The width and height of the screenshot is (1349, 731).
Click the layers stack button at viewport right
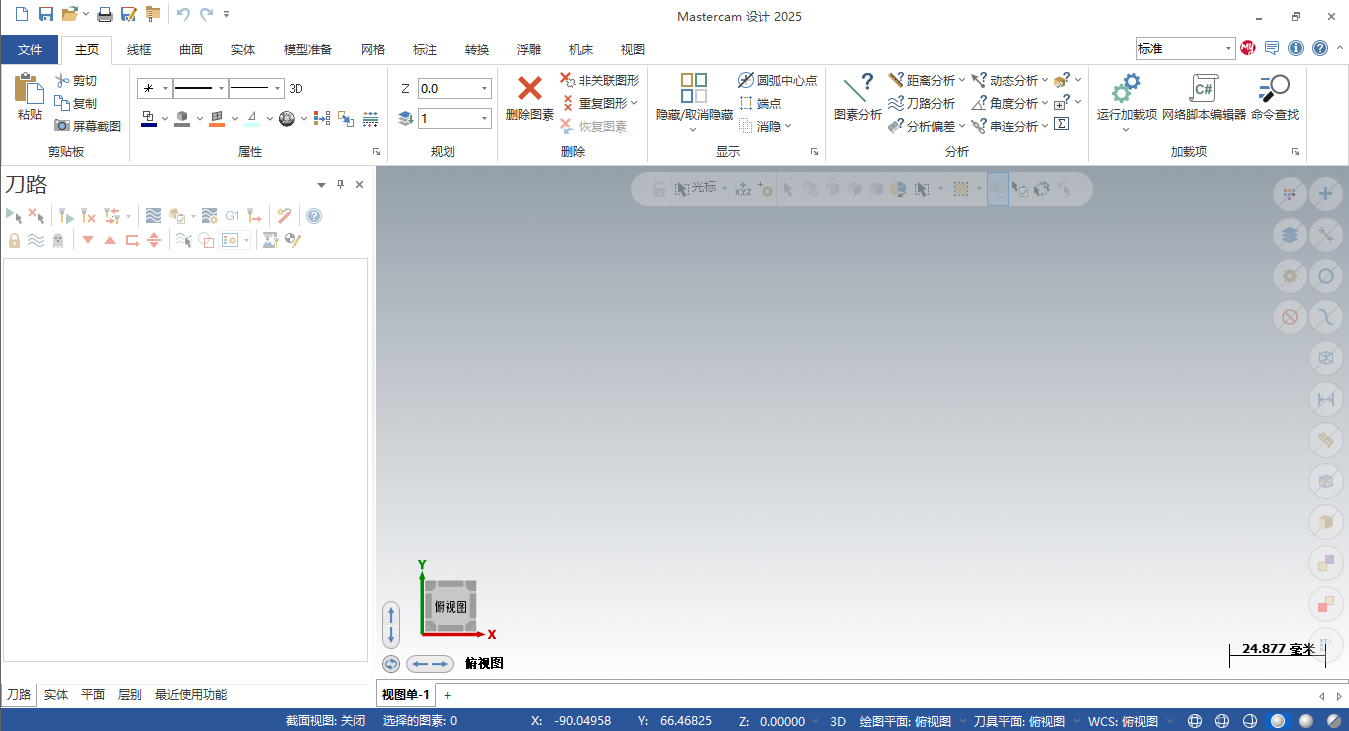[x=1290, y=236]
